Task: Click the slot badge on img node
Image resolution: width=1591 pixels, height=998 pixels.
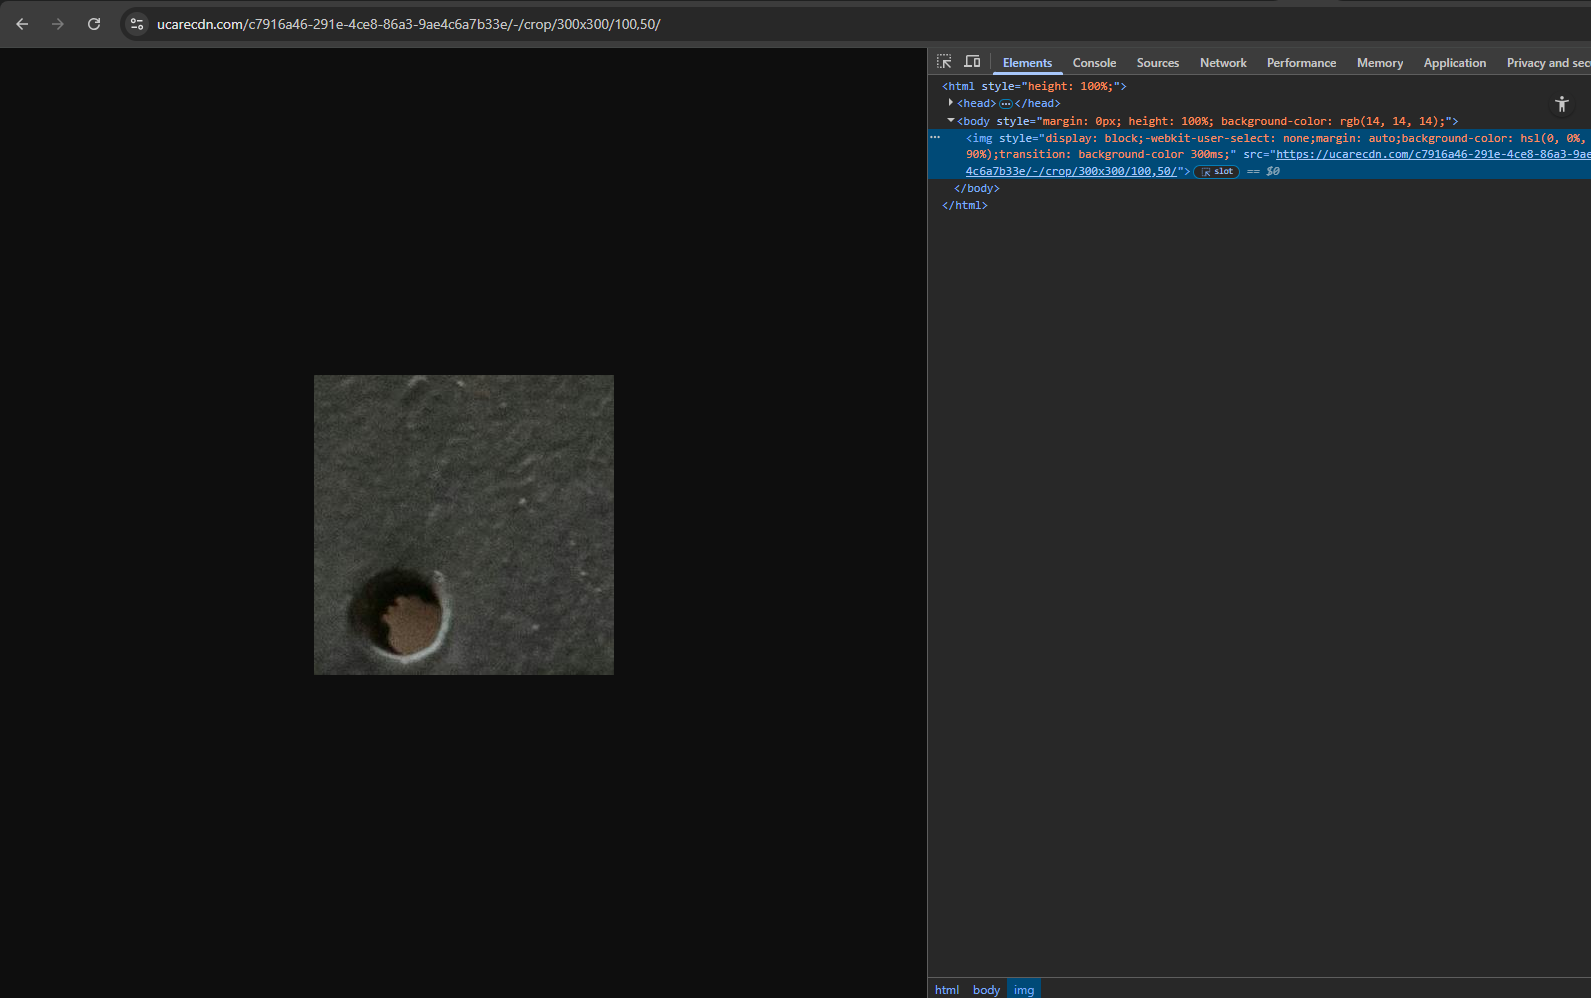Action: 1217,172
